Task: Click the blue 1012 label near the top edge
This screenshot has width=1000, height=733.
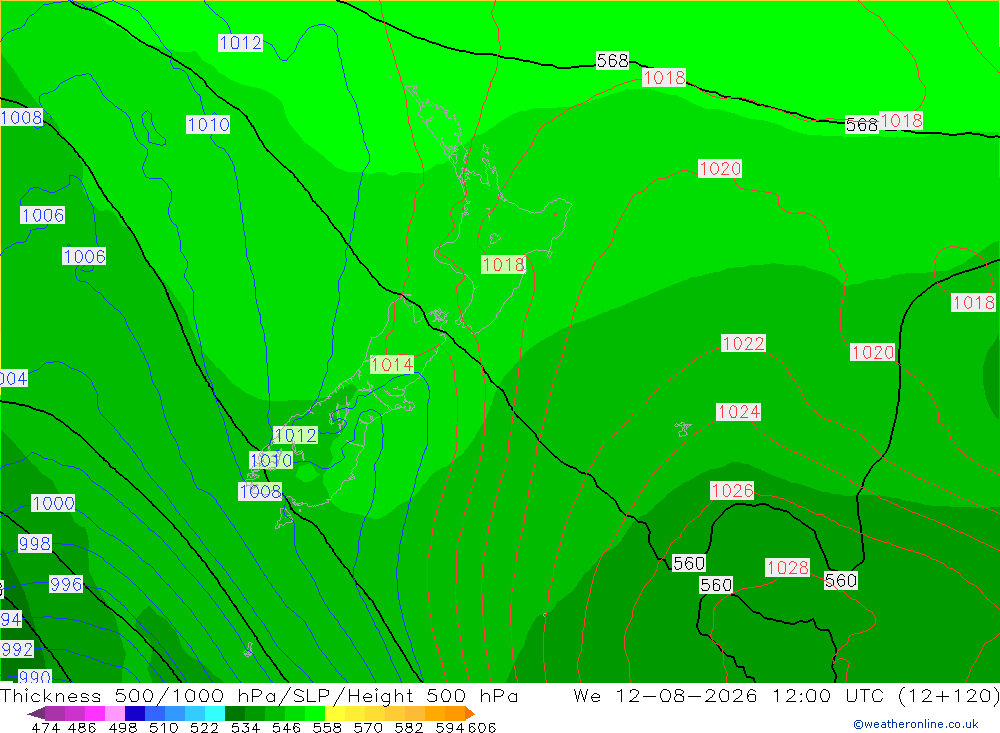Action: [240, 43]
